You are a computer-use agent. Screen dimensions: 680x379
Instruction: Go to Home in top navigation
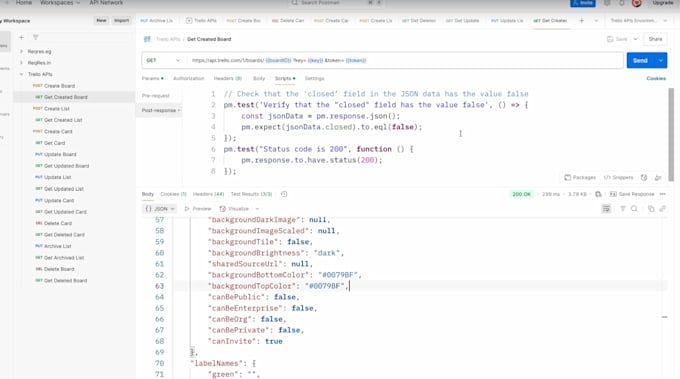tap(24, 3)
